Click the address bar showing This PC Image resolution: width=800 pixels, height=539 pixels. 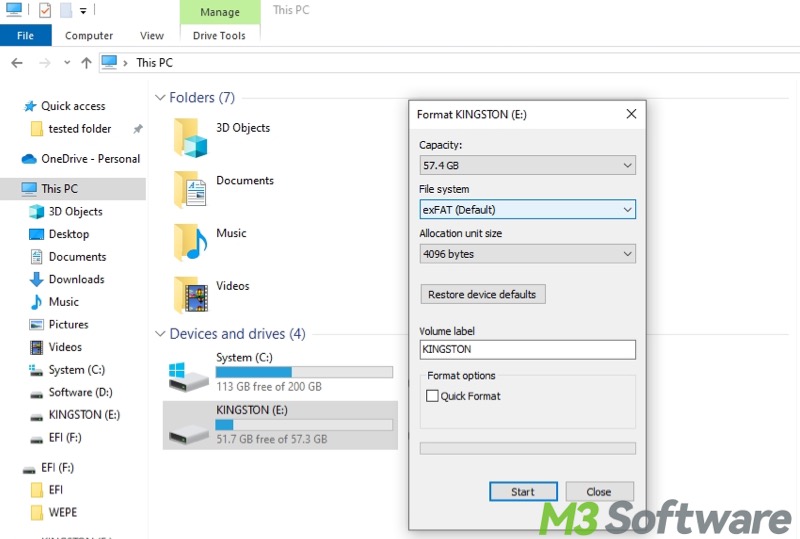coord(449,63)
